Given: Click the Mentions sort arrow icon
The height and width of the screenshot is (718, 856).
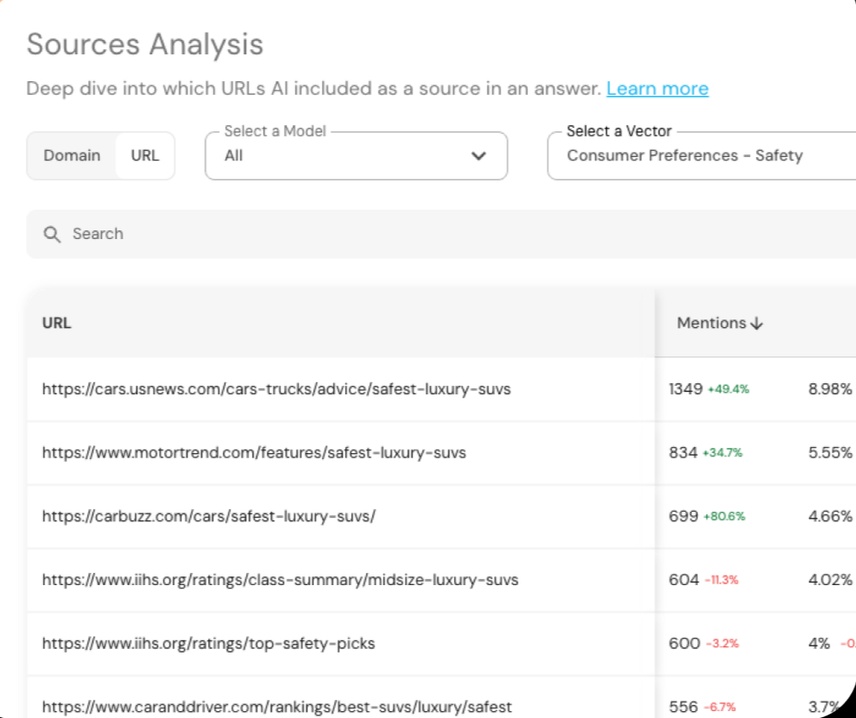Looking at the screenshot, I should [x=757, y=323].
